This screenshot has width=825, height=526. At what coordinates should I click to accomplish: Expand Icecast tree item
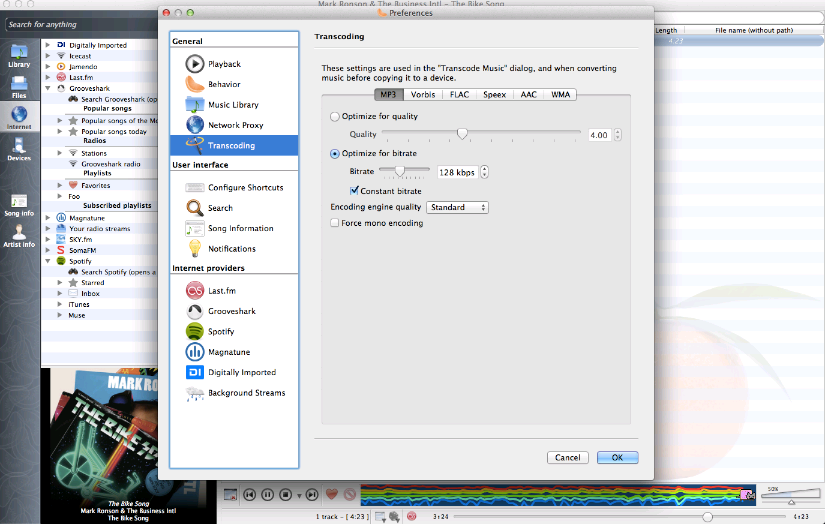[48, 56]
